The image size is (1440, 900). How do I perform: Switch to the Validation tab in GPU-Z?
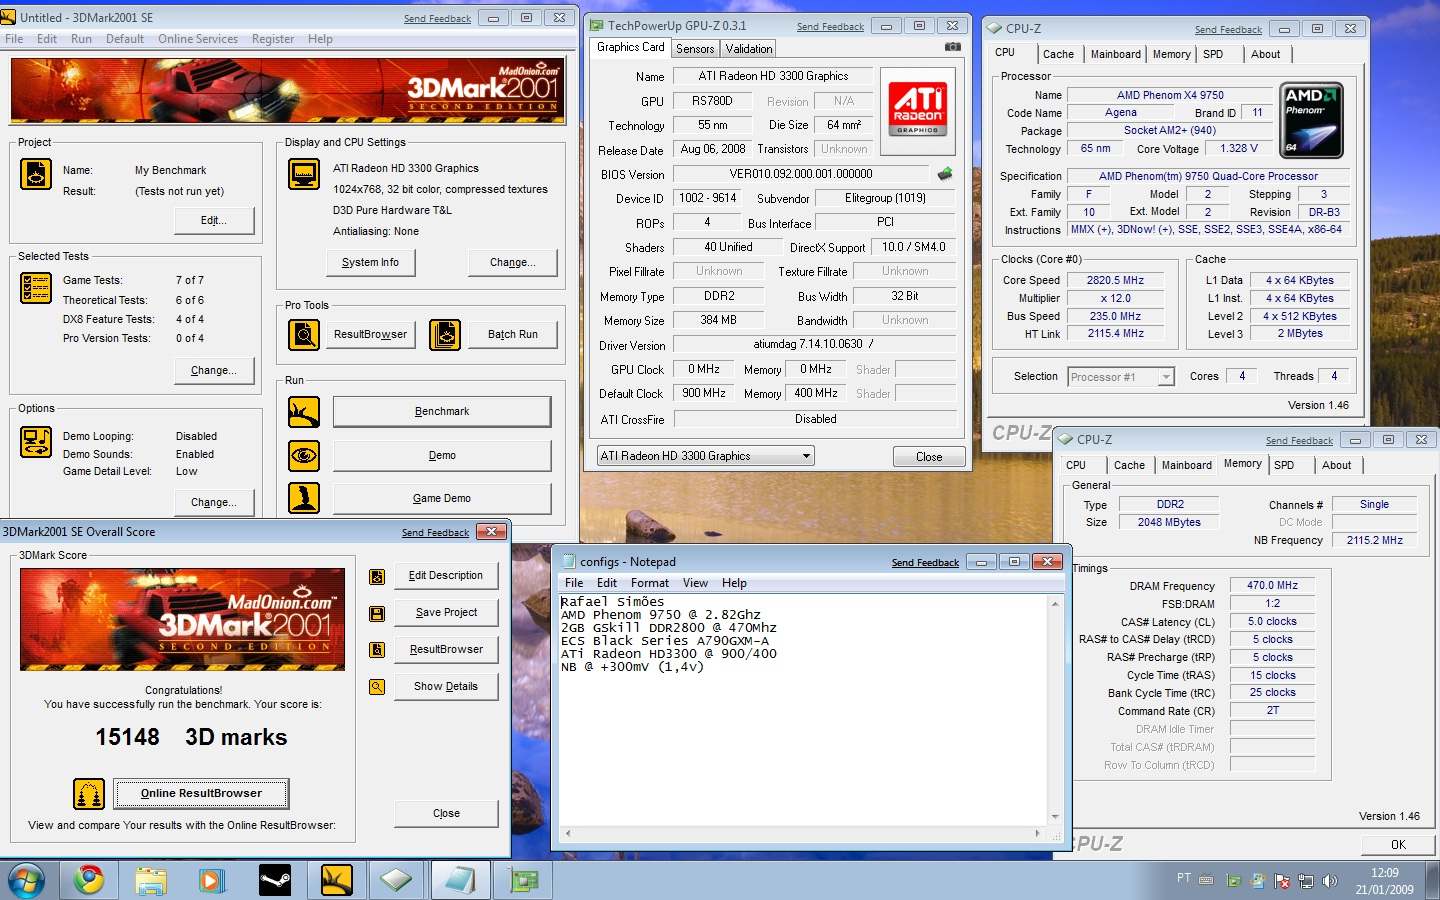[749, 49]
